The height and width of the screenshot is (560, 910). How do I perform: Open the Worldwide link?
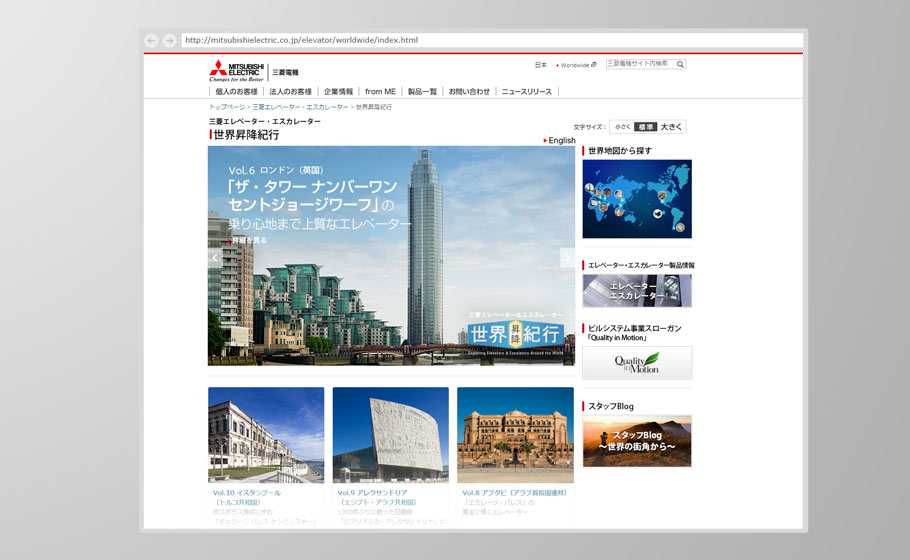point(576,65)
